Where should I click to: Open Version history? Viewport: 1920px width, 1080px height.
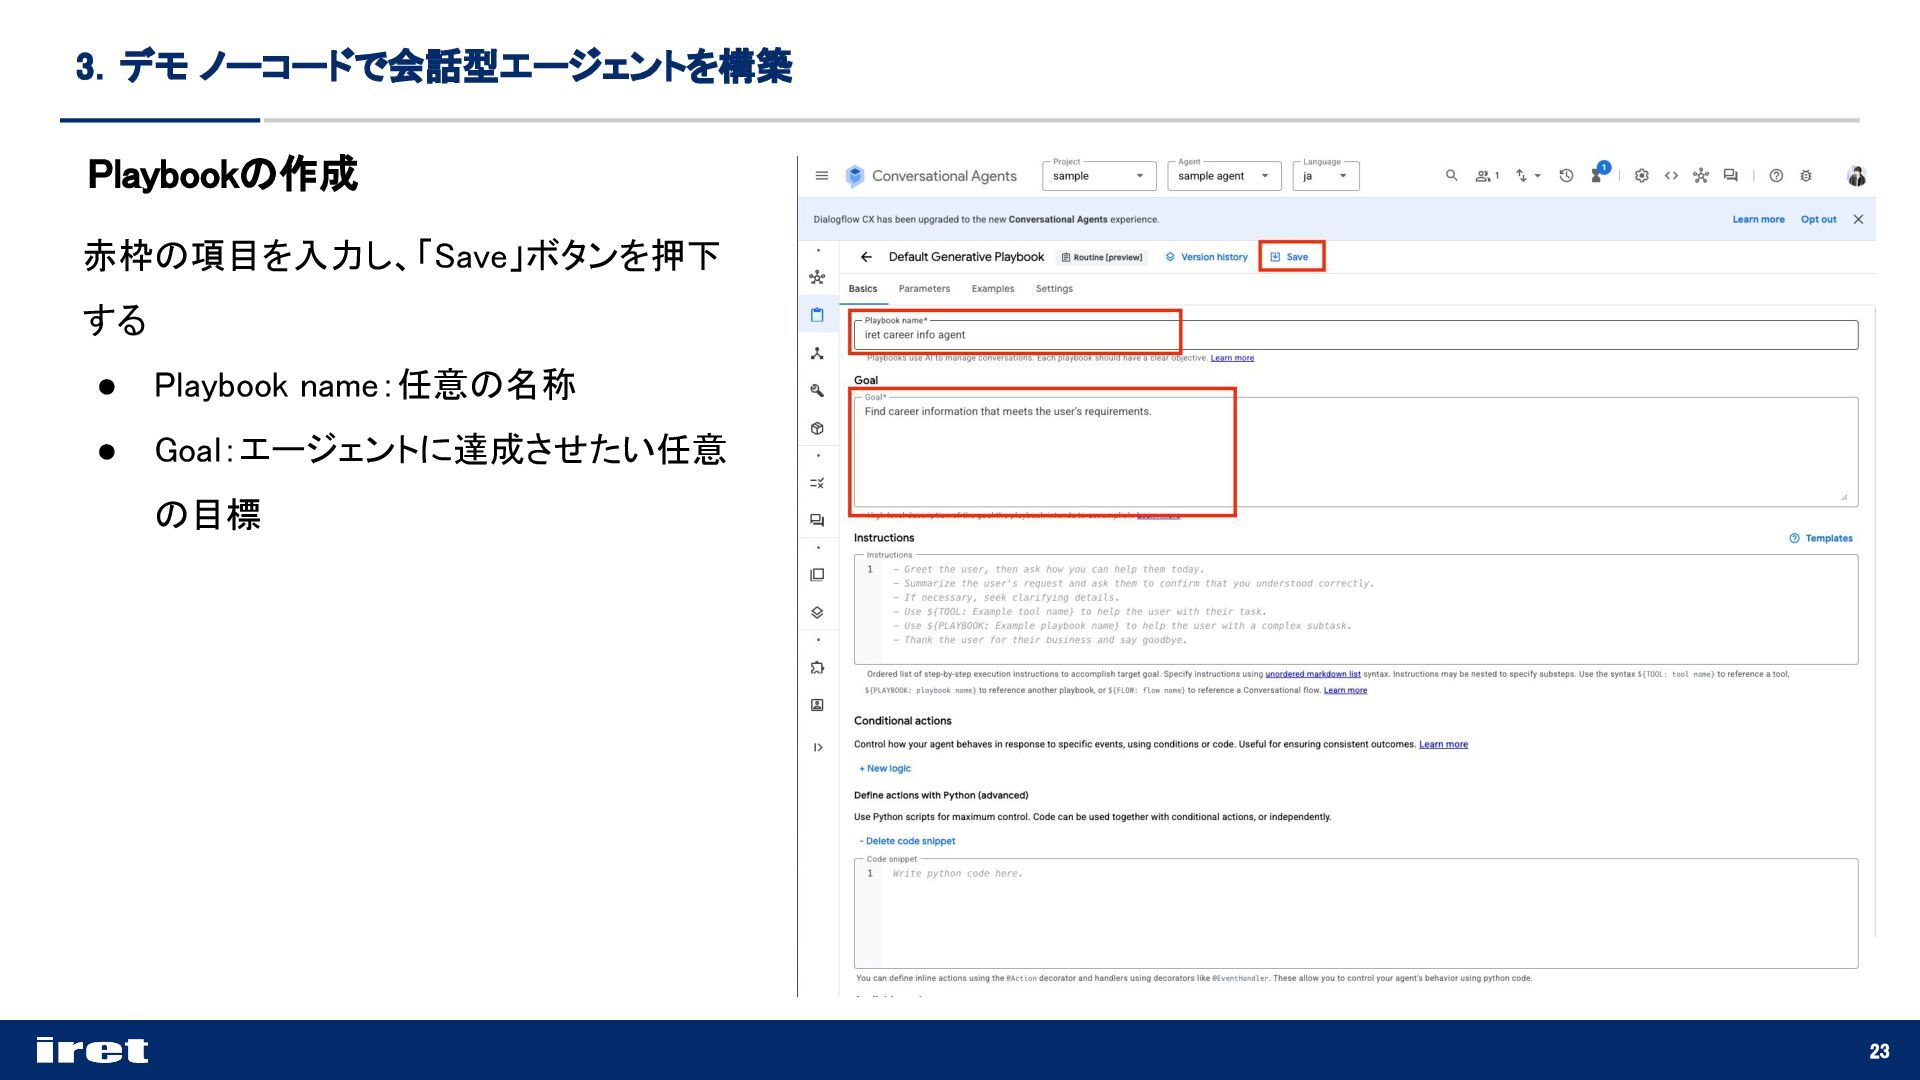click(1207, 257)
